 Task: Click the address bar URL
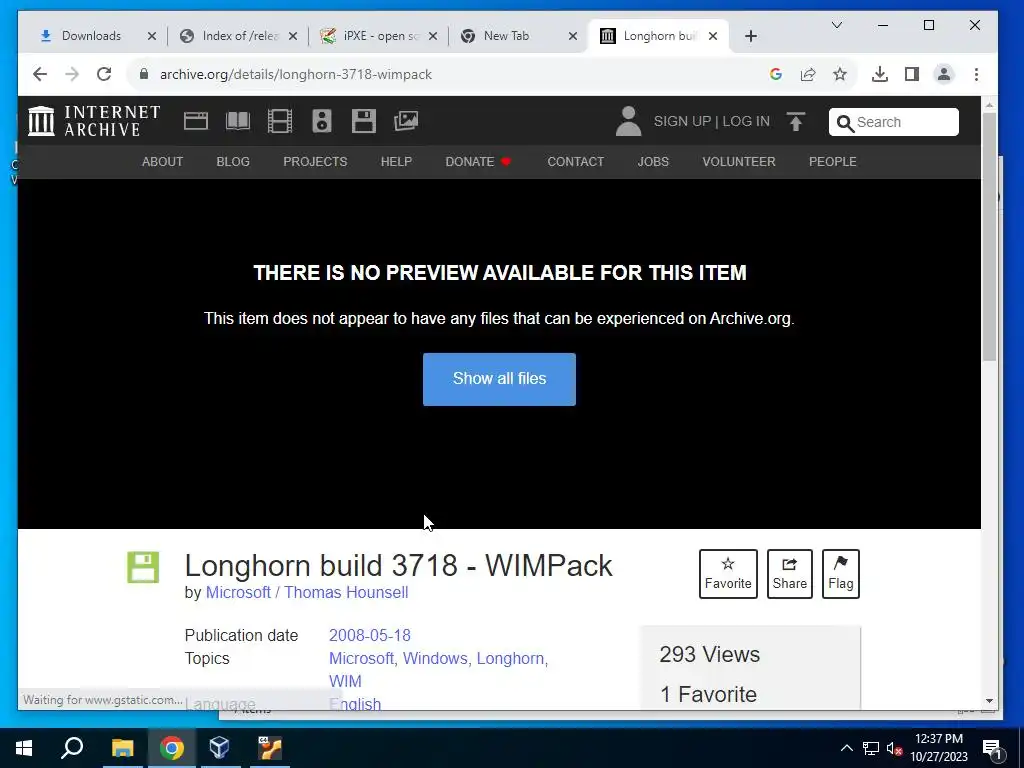(296, 74)
